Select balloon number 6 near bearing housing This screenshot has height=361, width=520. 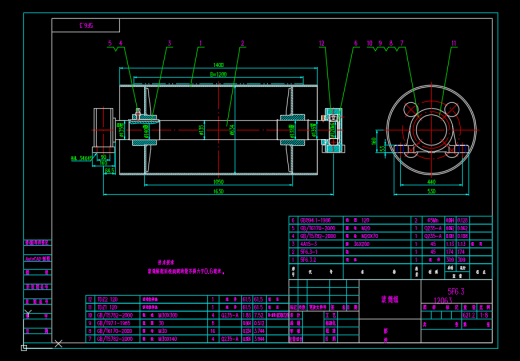coord(355,43)
